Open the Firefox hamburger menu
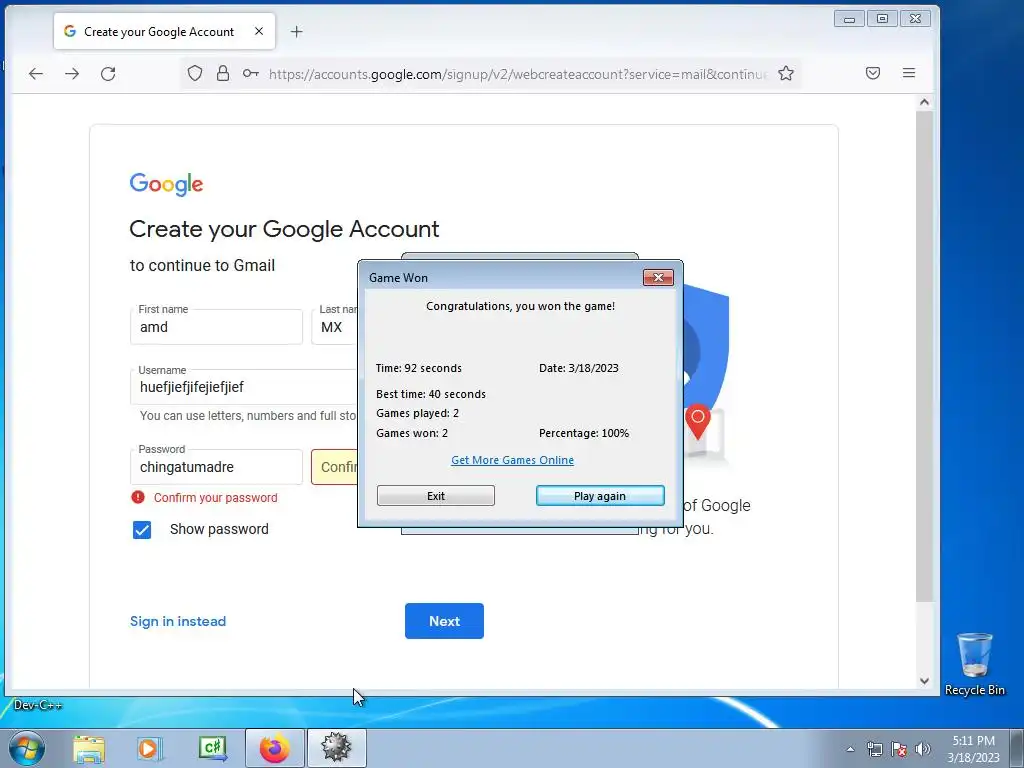This screenshot has height=768, width=1024. point(908,73)
